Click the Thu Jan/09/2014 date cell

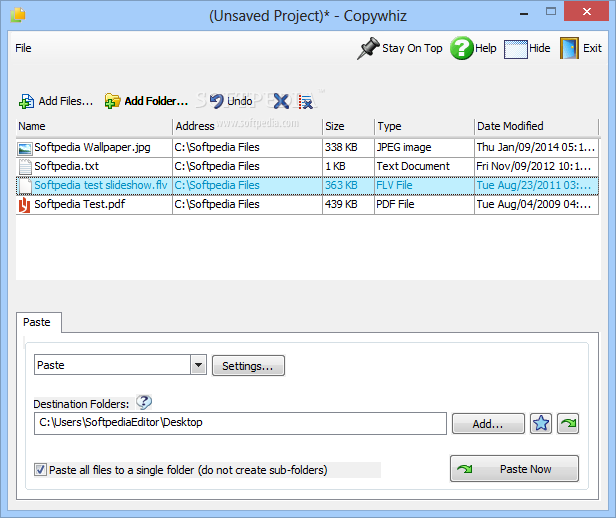pos(536,148)
